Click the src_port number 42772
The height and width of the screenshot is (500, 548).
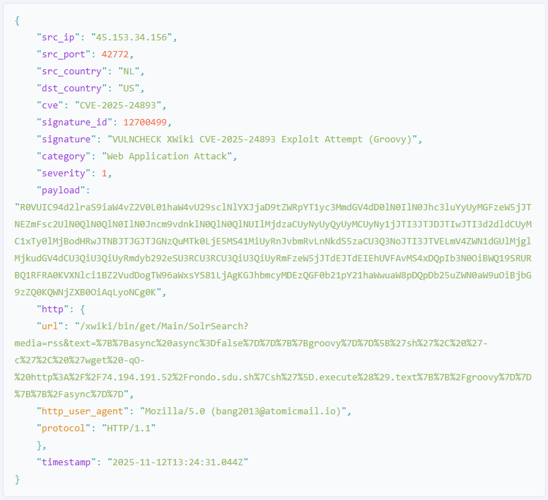115,55
